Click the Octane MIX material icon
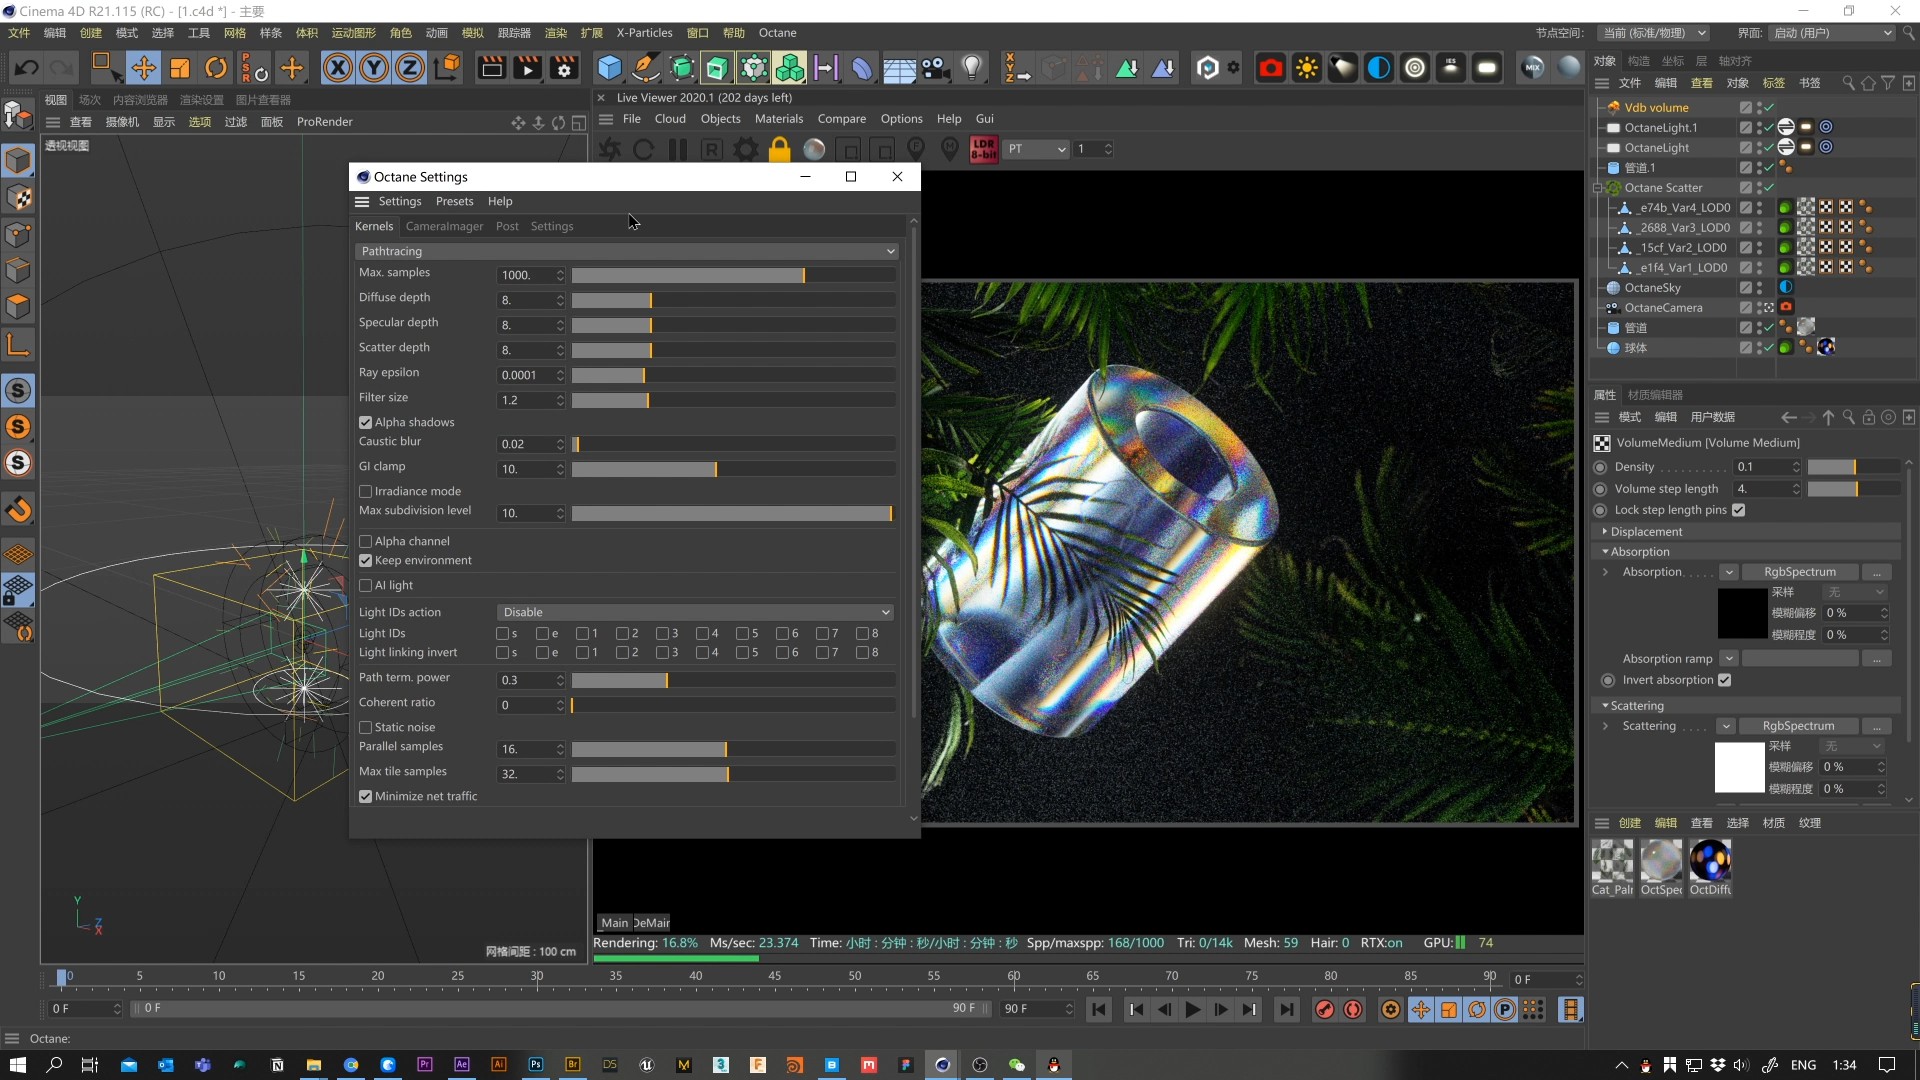Image resolution: width=1920 pixels, height=1080 pixels. 1532,68
